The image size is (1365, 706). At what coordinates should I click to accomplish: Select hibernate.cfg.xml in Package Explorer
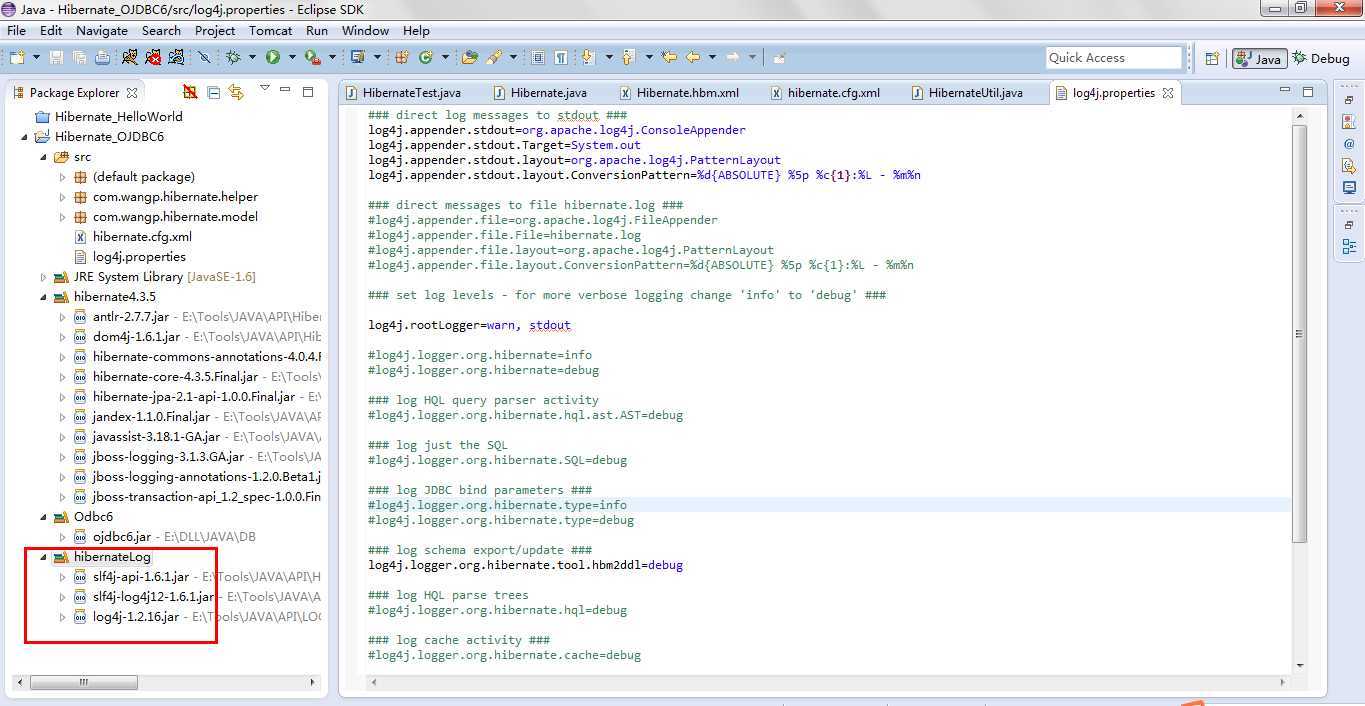pyautogui.click(x=142, y=237)
